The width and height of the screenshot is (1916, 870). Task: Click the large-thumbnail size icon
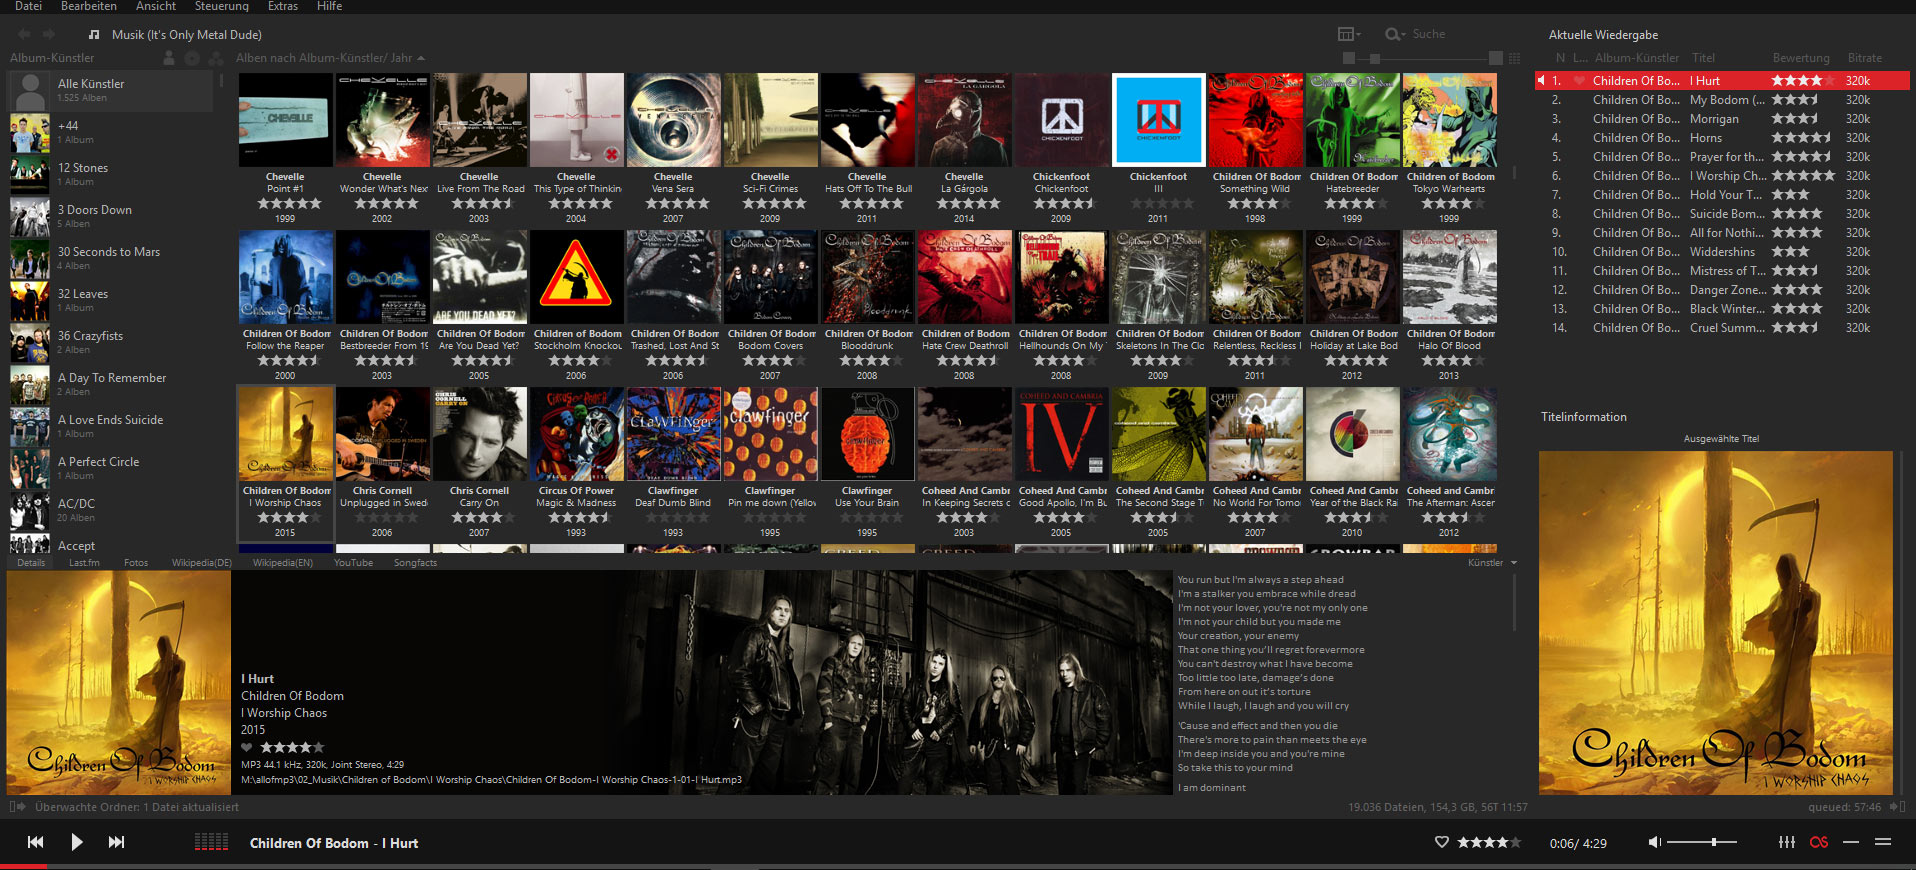click(x=1496, y=58)
